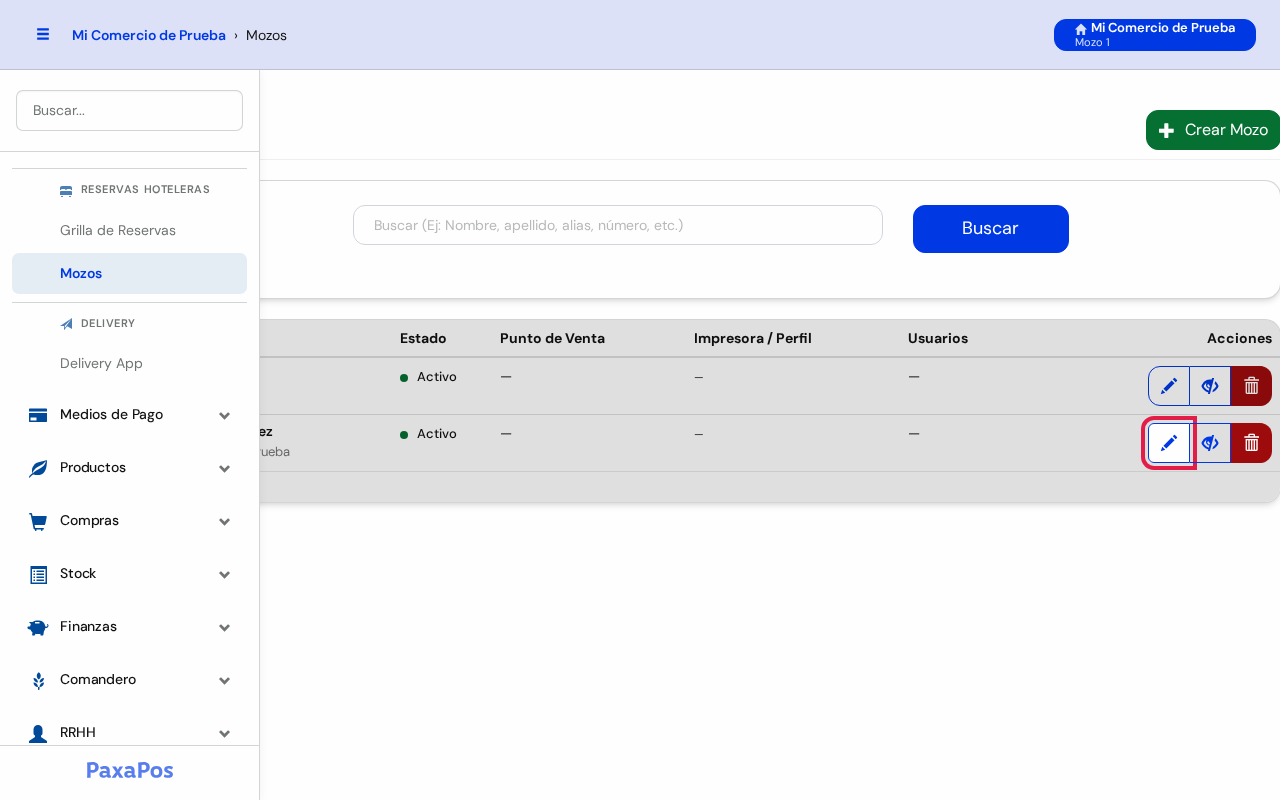Click the credit card icon for Medios de Pago
This screenshot has height=800, width=1280.
click(38, 415)
